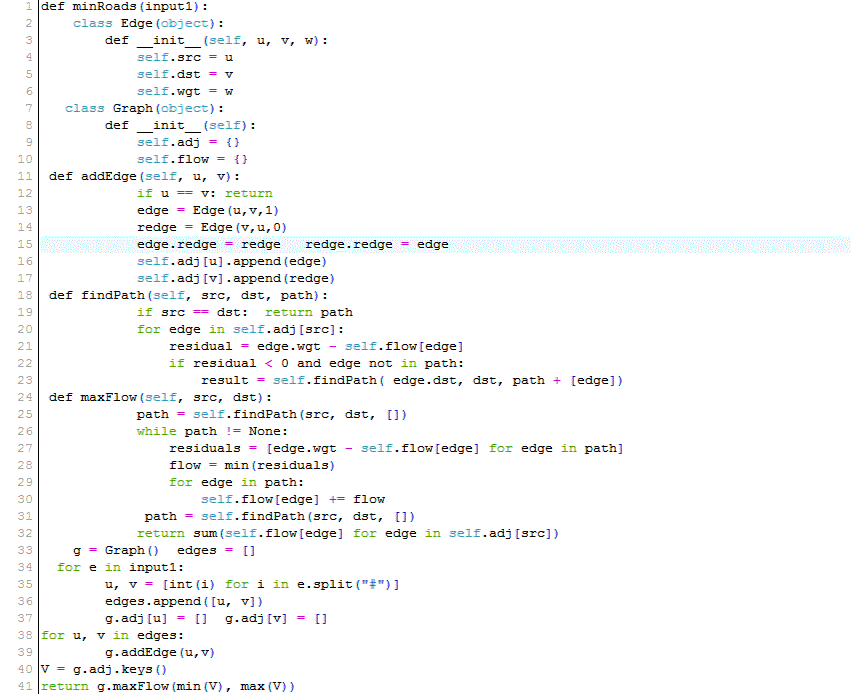The image size is (851, 694).
Task: Click the flow = min(residuals) statement
Action: [x=251, y=465]
